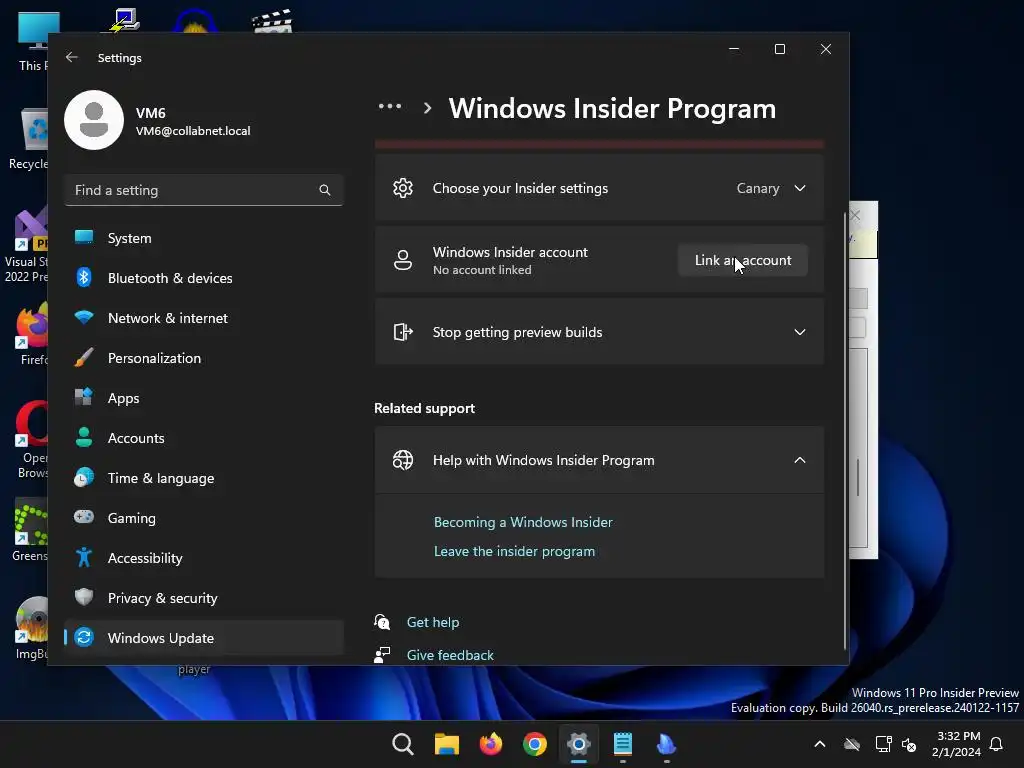Click the Stop getting preview builds exit icon
Image resolution: width=1024 pixels, height=768 pixels.
[403, 332]
